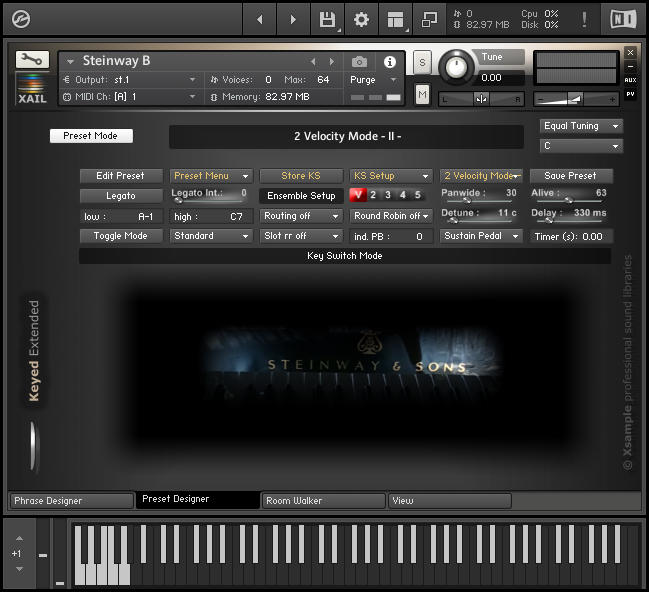Expand the KS Setup dropdown
The width and height of the screenshot is (649, 592).
click(391, 176)
